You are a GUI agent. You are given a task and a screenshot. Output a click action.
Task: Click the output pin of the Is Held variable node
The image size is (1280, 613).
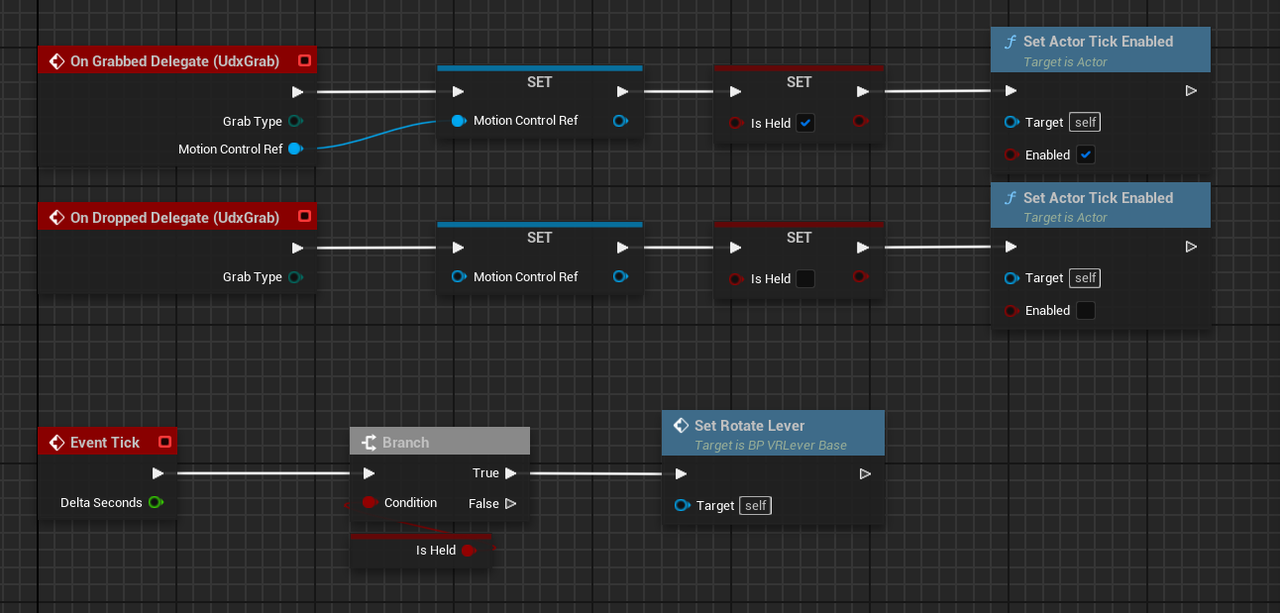click(468, 550)
